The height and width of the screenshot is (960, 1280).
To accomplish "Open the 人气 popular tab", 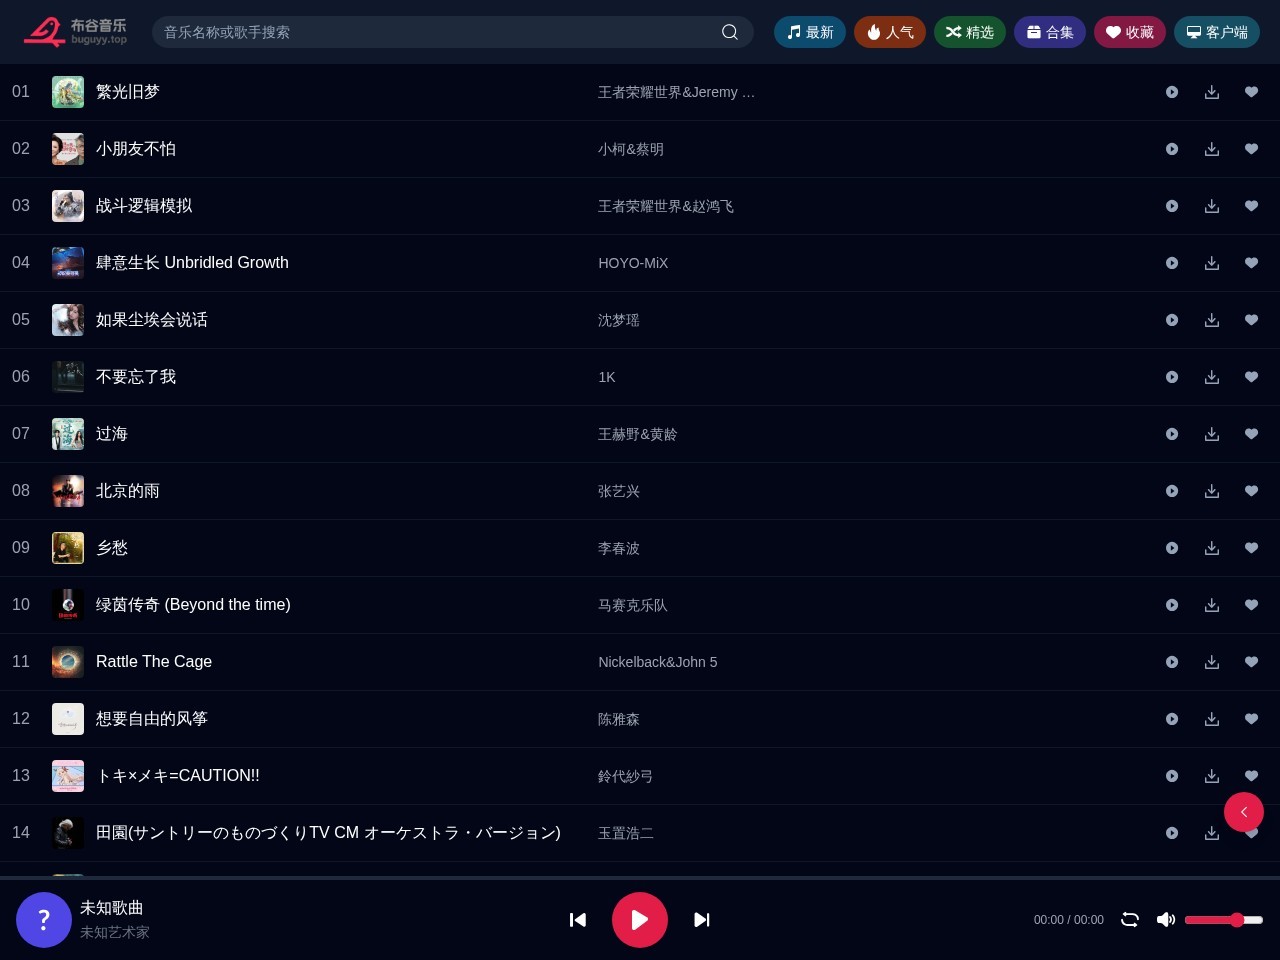I will click(890, 32).
